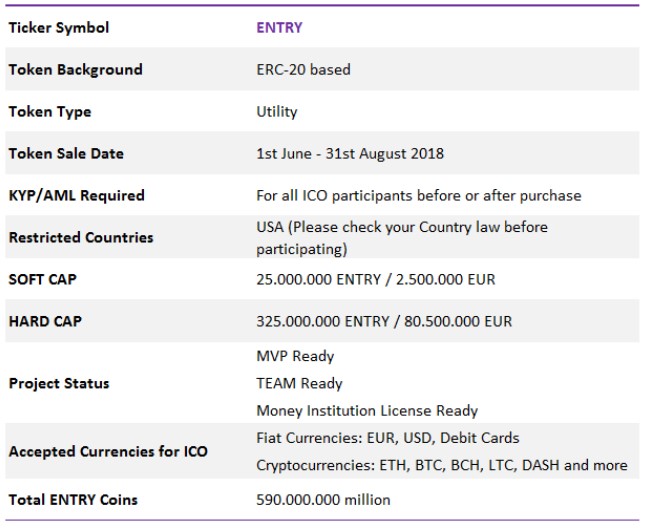Image resolution: width=648 pixels, height=528 pixels.
Task: Click the KYP/AML Required label
Action: tap(76, 196)
